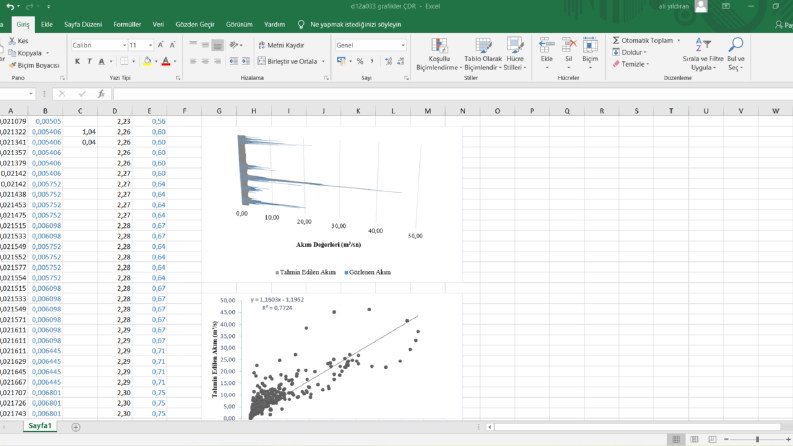This screenshot has width=793, height=446.
Task: Open the fill color dropdown arrow
Action: pos(156,61)
